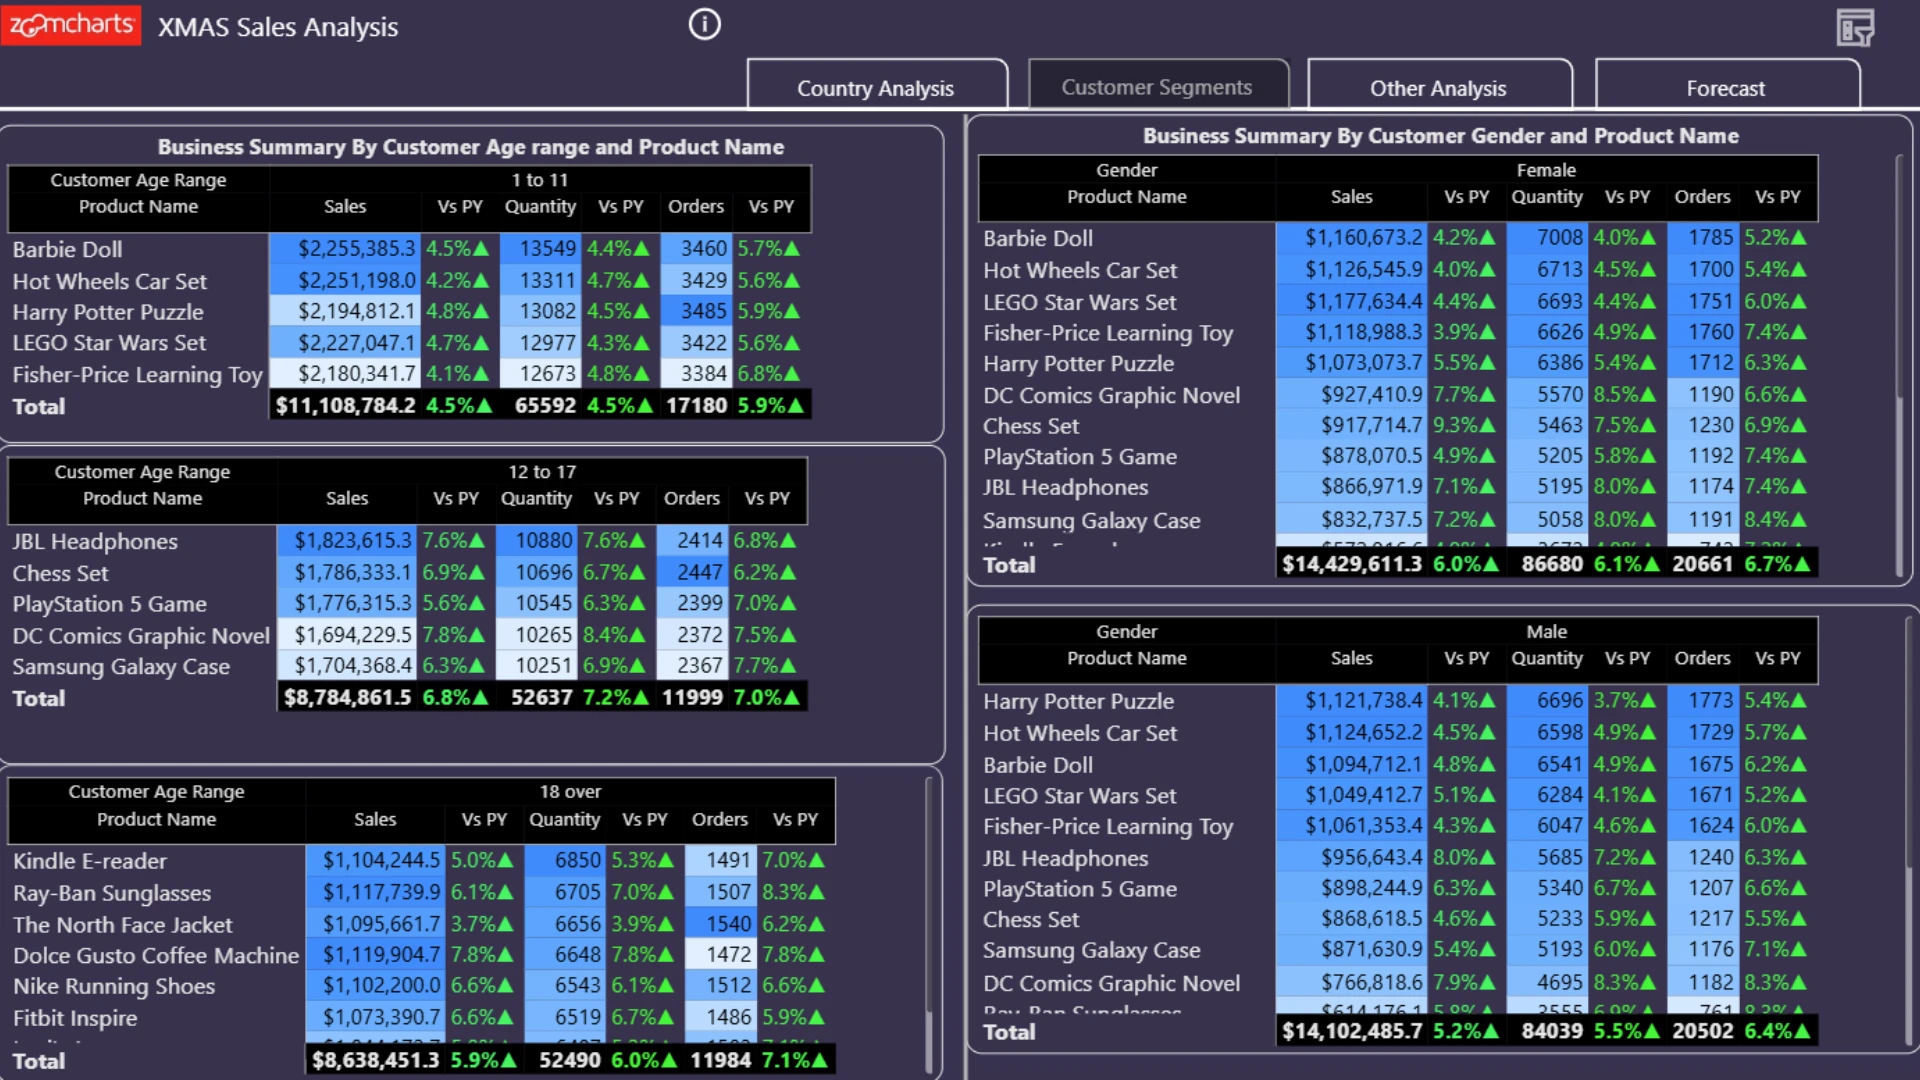Viewport: 1920px width, 1080px height.
Task: Sort by Sales in the 1 to 11 table
Action: click(345, 207)
